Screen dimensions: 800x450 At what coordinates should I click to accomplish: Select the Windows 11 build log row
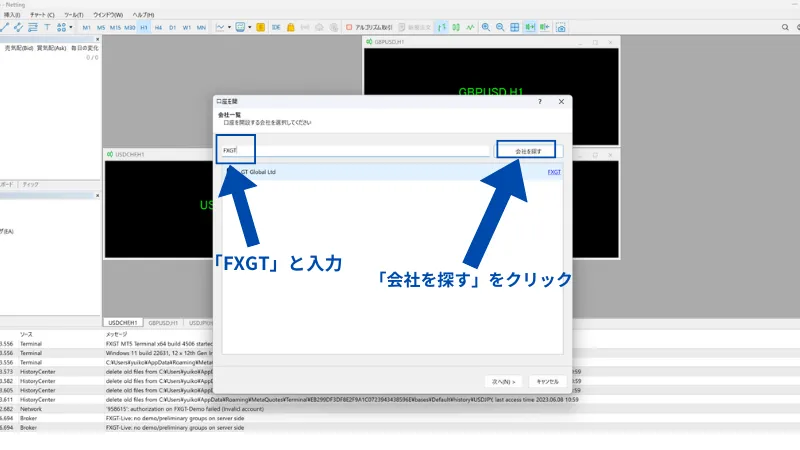click(400, 353)
